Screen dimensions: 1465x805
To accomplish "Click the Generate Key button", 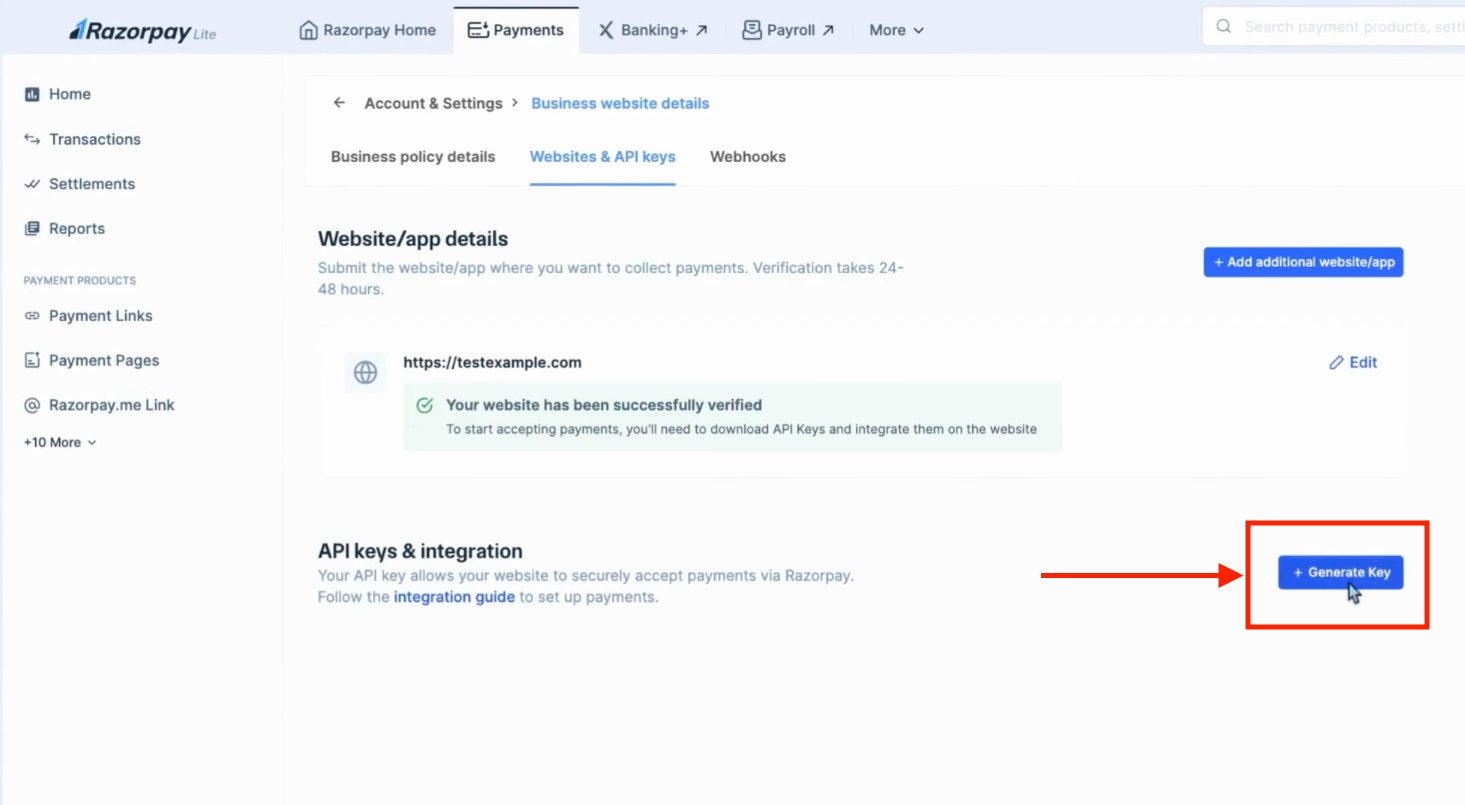I will (x=1340, y=572).
